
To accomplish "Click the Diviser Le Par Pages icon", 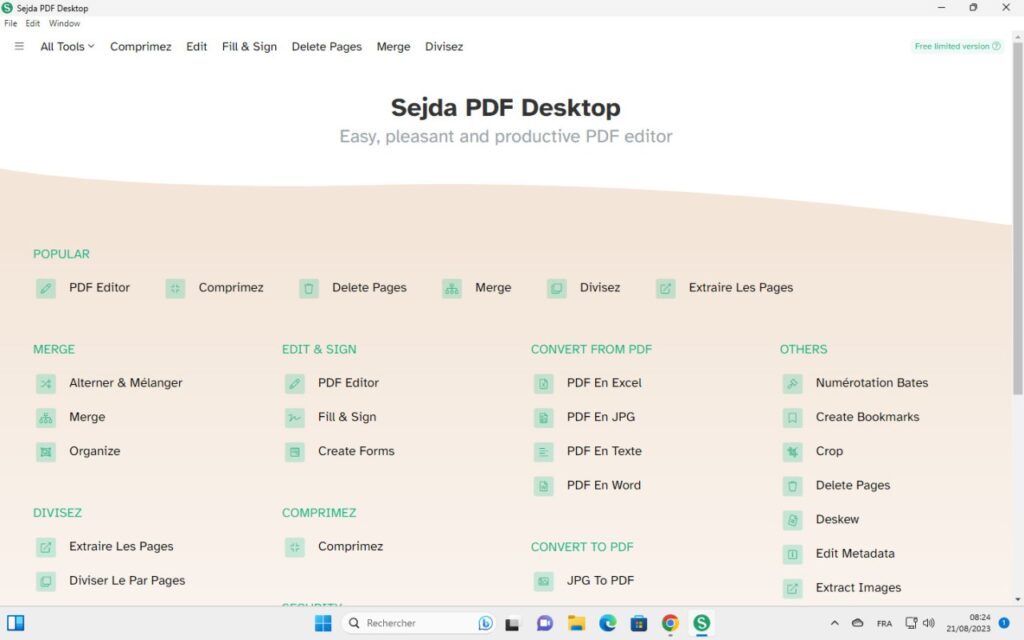I will 46,581.
